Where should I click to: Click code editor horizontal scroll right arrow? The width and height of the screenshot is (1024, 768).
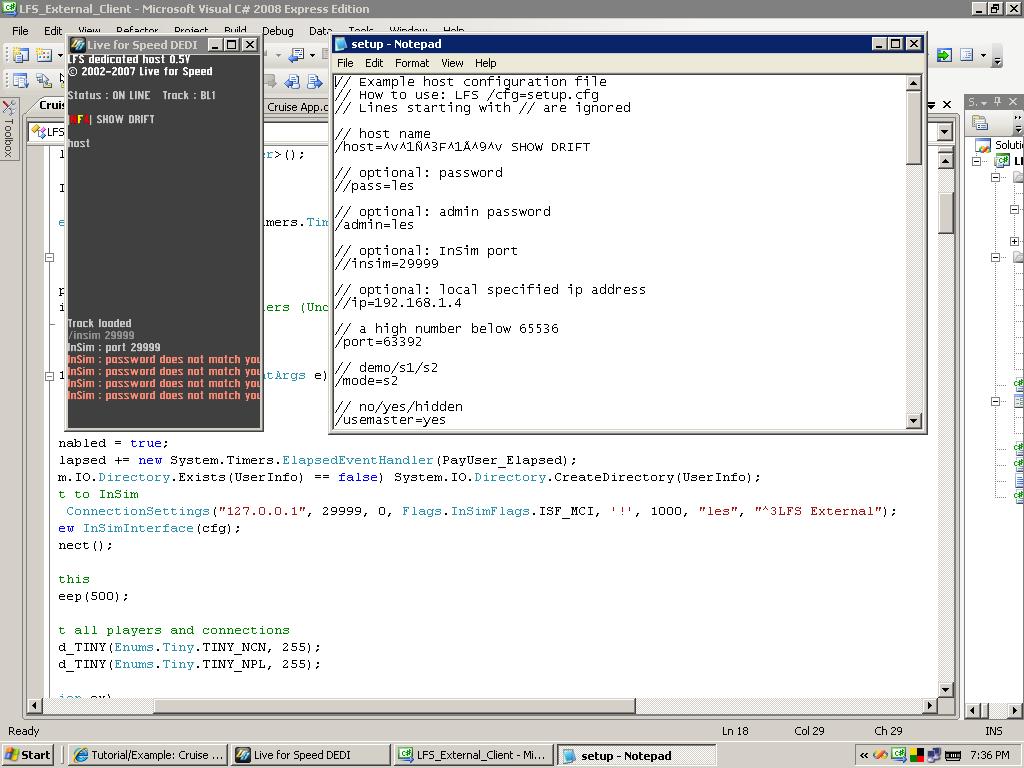click(x=930, y=706)
